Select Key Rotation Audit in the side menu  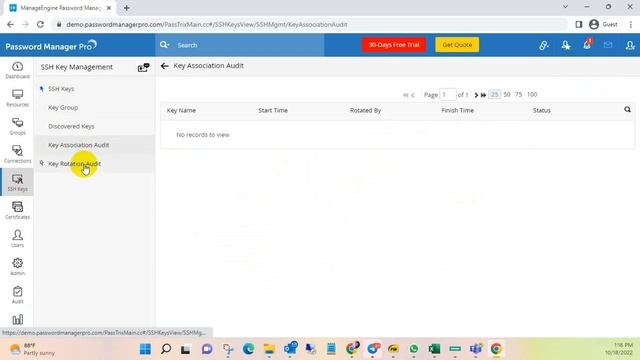click(74, 164)
